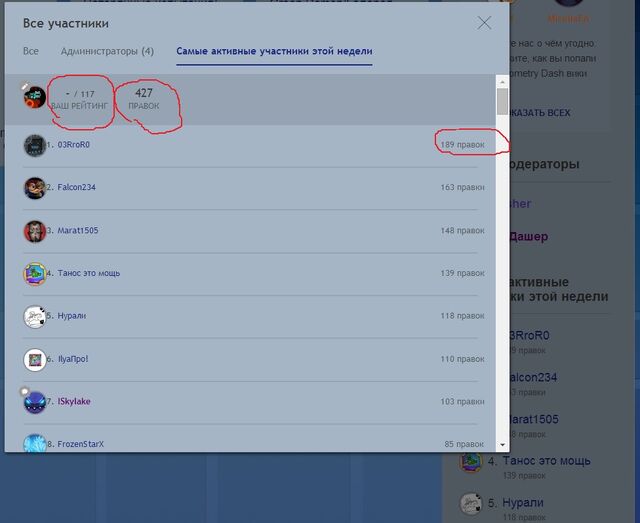Click the 103 правки count
640x523 pixels.
[x=462, y=401]
